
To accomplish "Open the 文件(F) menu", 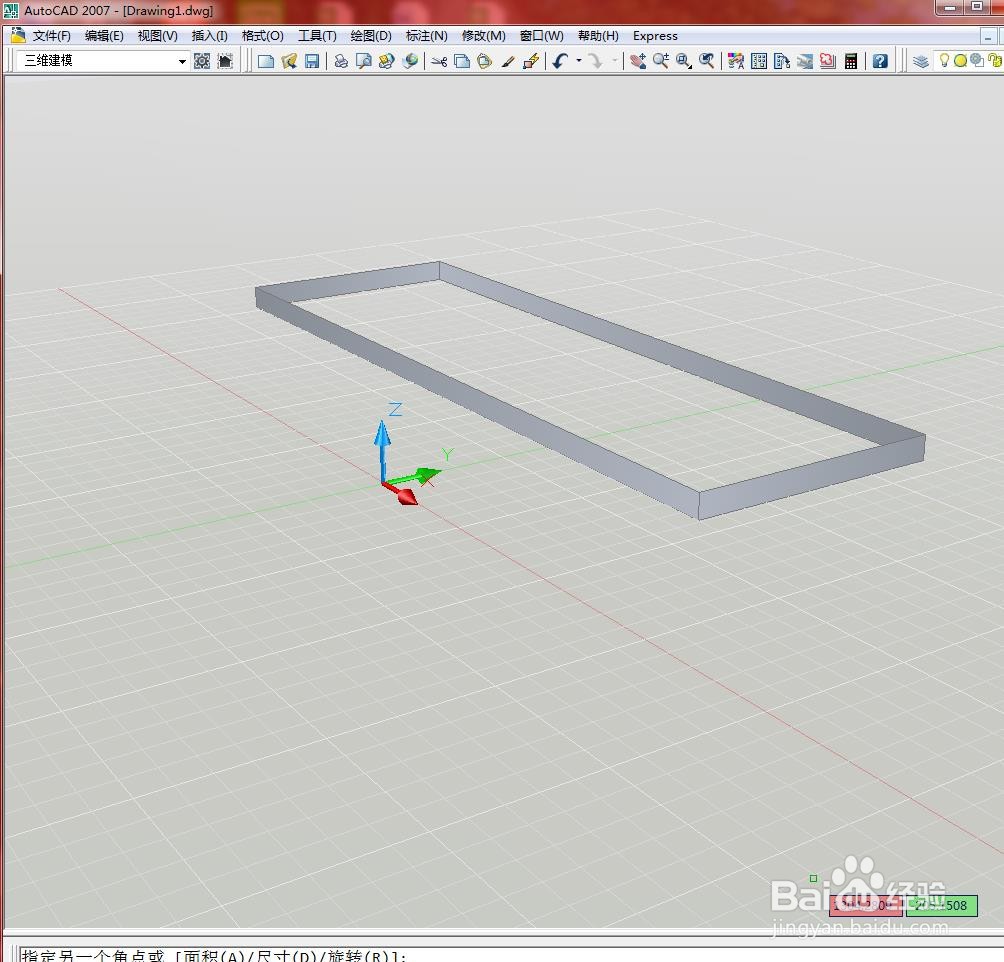I will pos(51,36).
